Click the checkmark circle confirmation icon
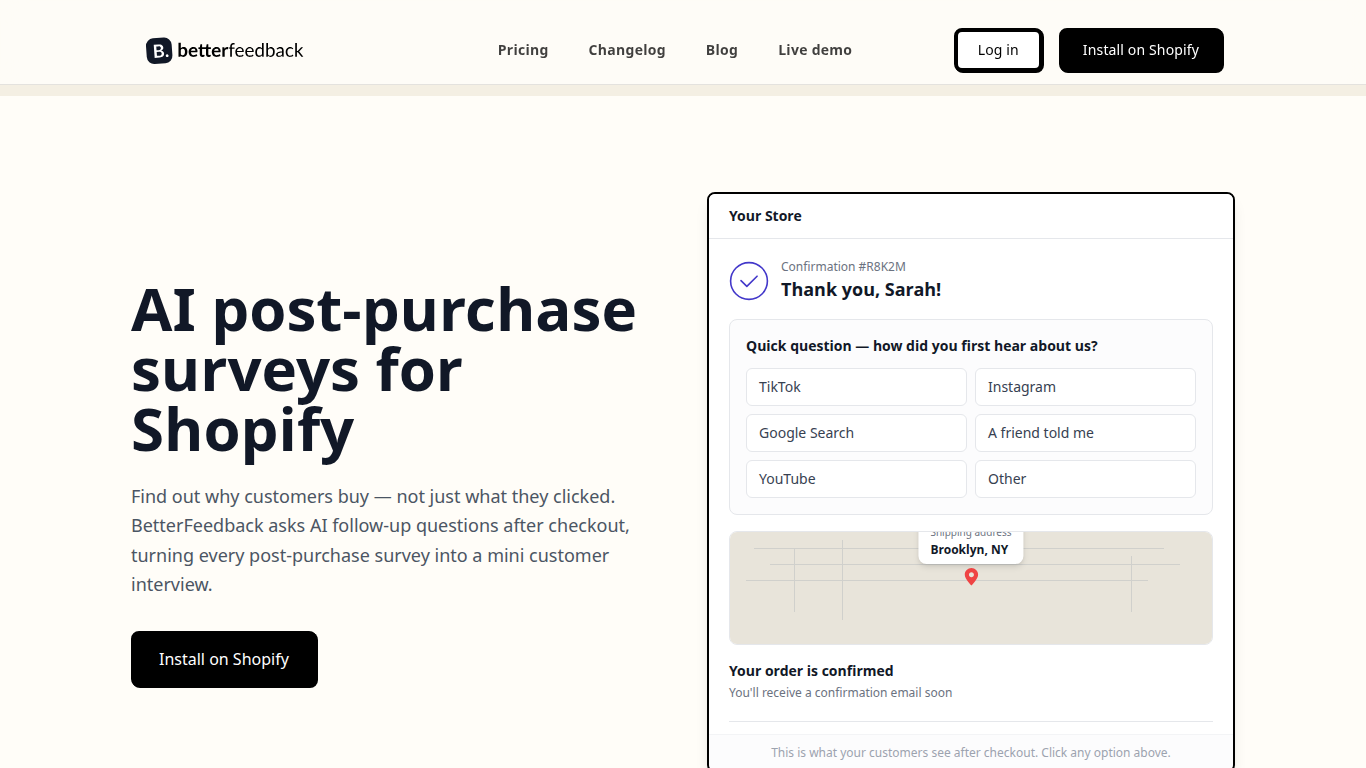The image size is (1366, 768). point(749,281)
